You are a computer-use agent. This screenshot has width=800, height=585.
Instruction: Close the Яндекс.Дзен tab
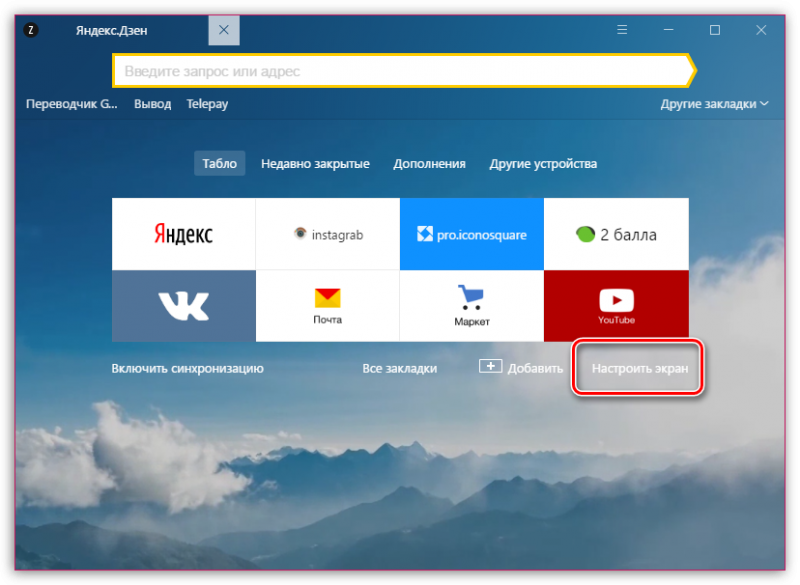pyautogui.click(x=223, y=30)
